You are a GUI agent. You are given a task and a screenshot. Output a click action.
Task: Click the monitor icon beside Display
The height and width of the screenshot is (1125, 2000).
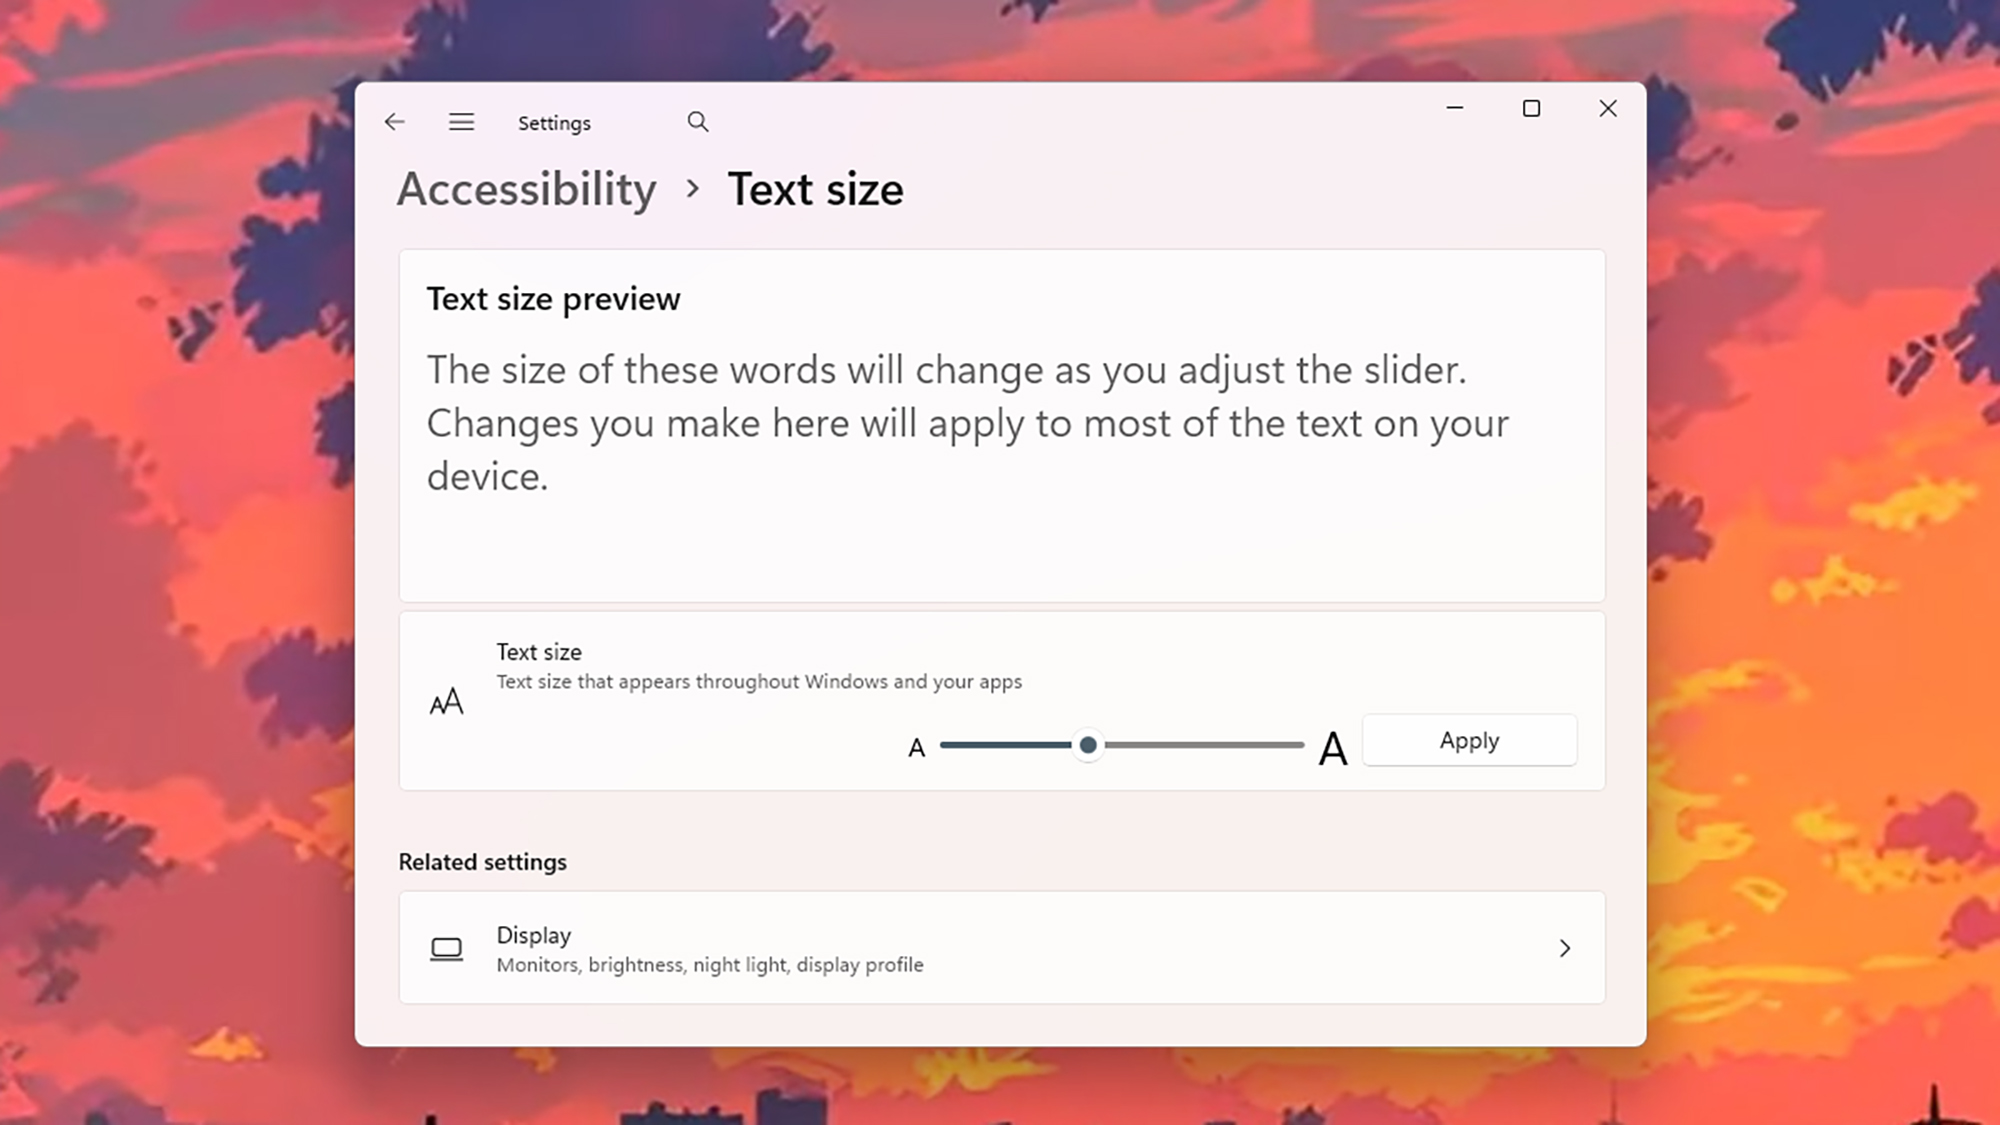coord(446,948)
